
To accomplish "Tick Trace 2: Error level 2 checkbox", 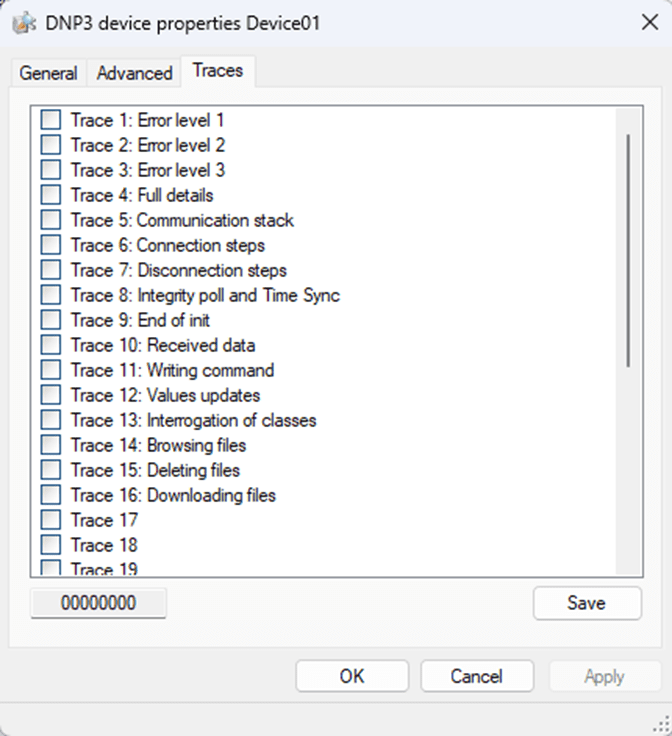I will pos(51,145).
